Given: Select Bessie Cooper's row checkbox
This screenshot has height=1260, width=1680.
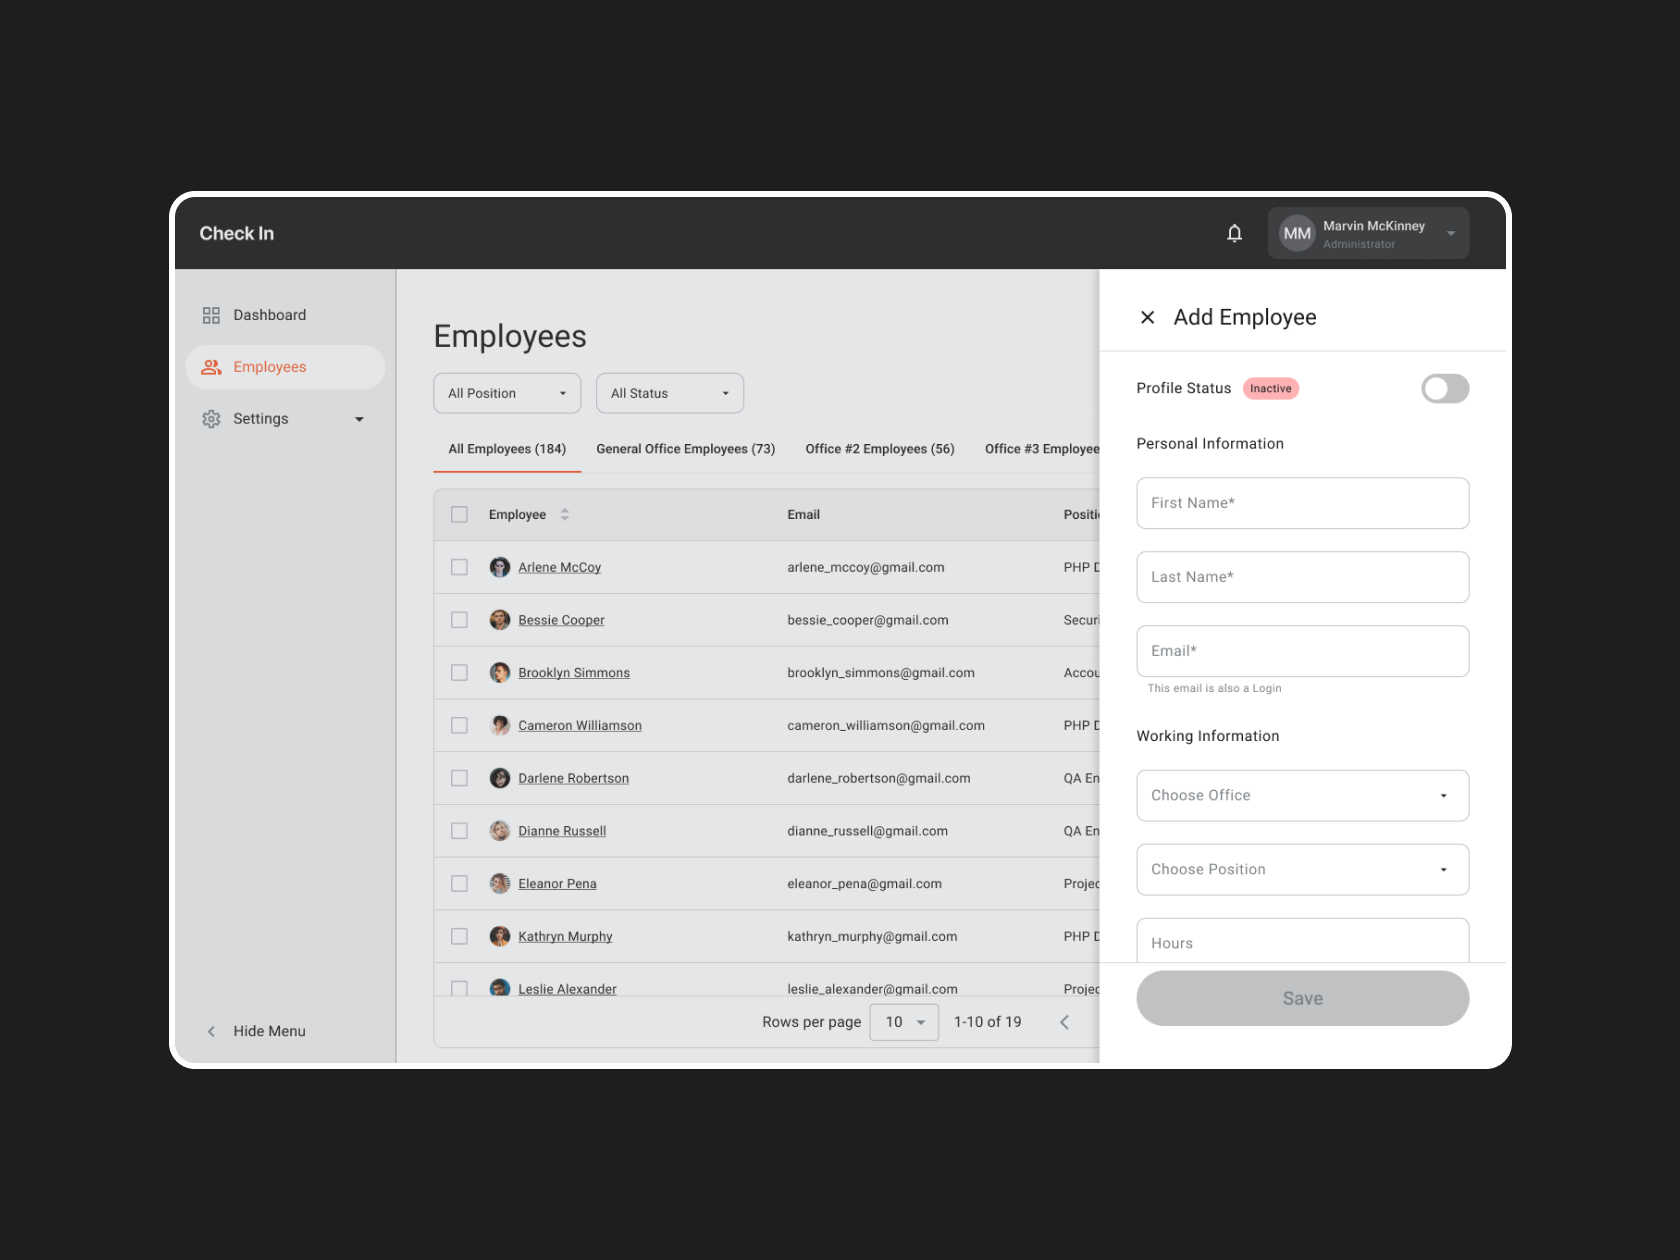Looking at the screenshot, I should pos(459,620).
